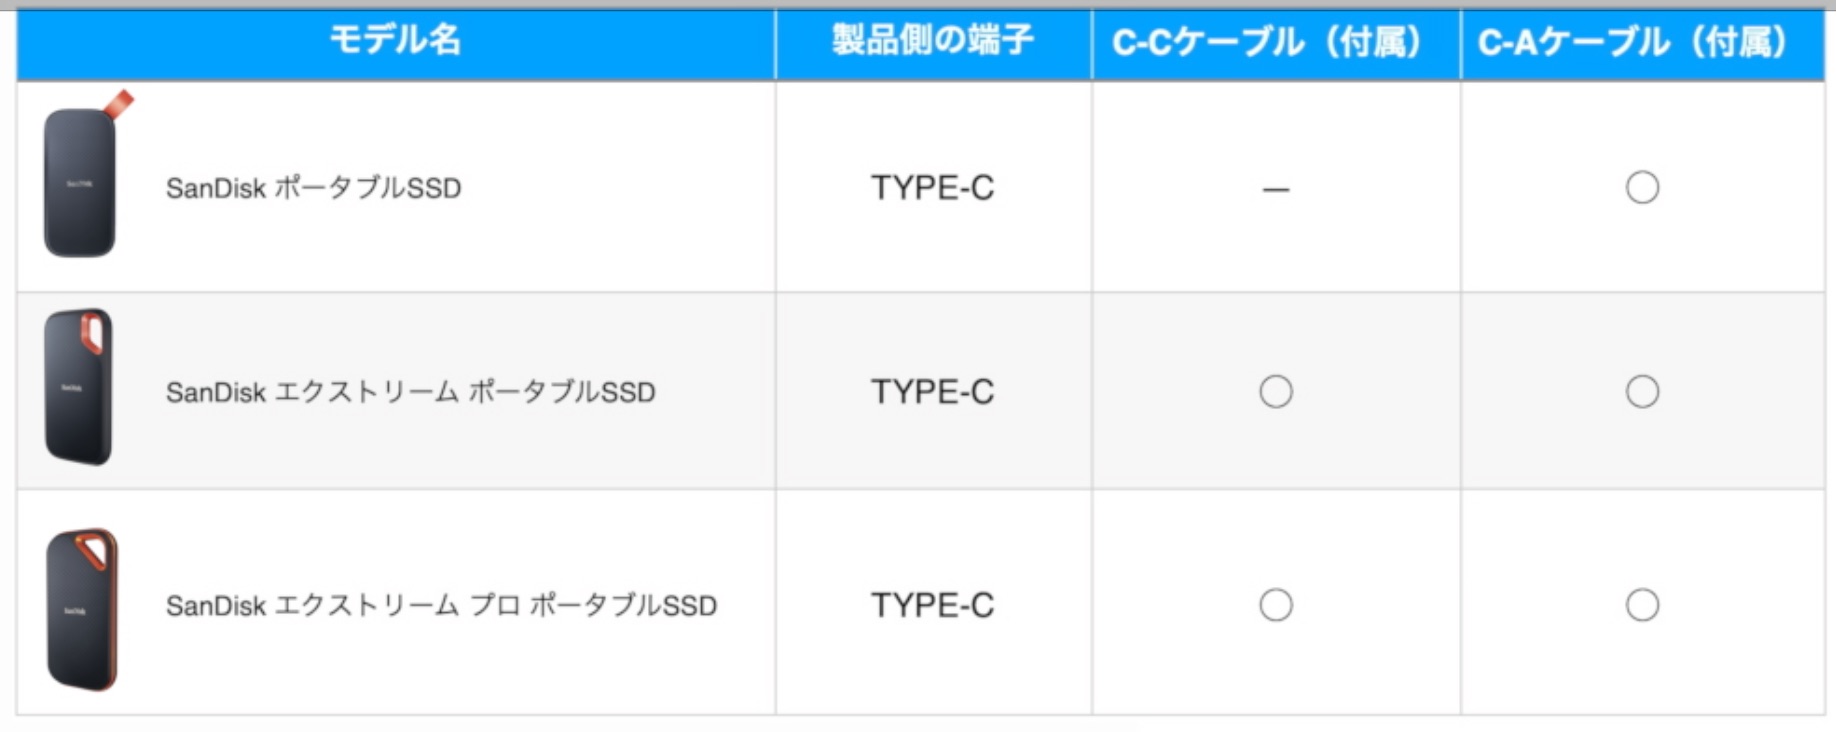Image resolution: width=1836 pixels, height=732 pixels.
Task: Click TYPE-C in the エクストリーム ポータブルSSD row
Action: point(932,392)
